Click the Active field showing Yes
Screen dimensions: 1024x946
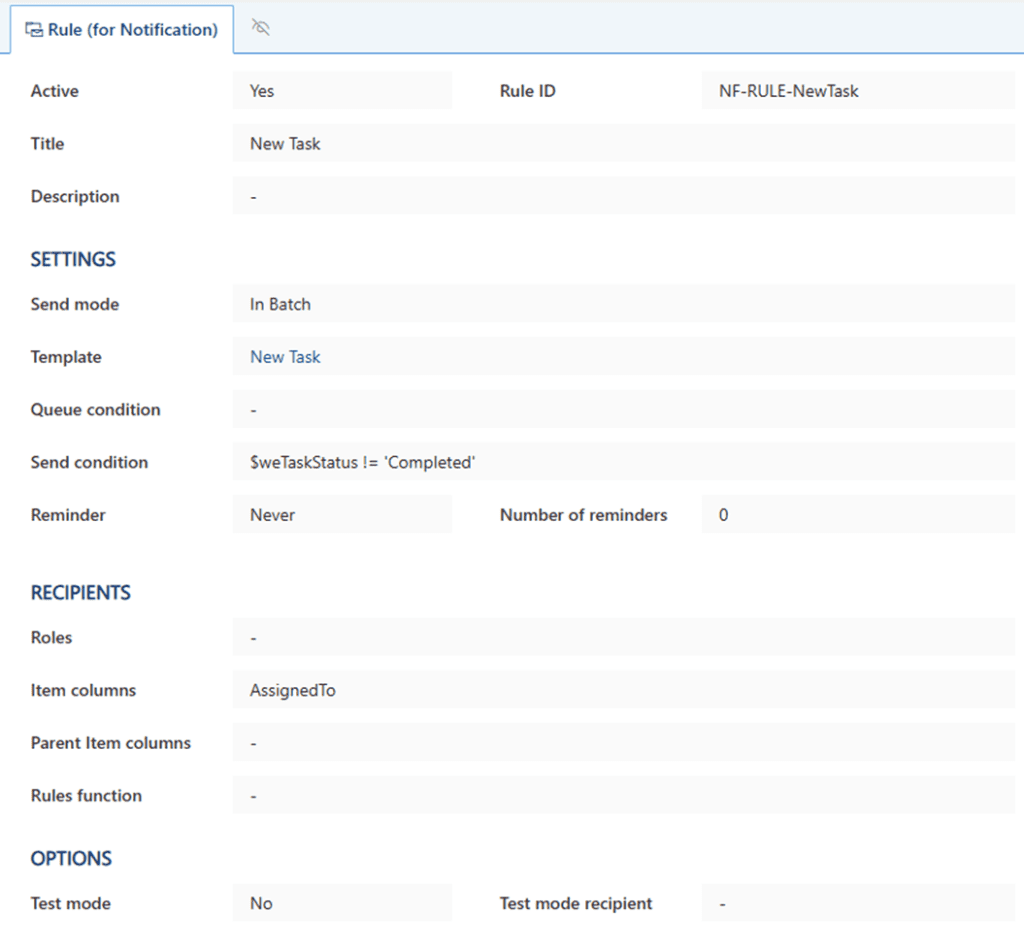340,90
